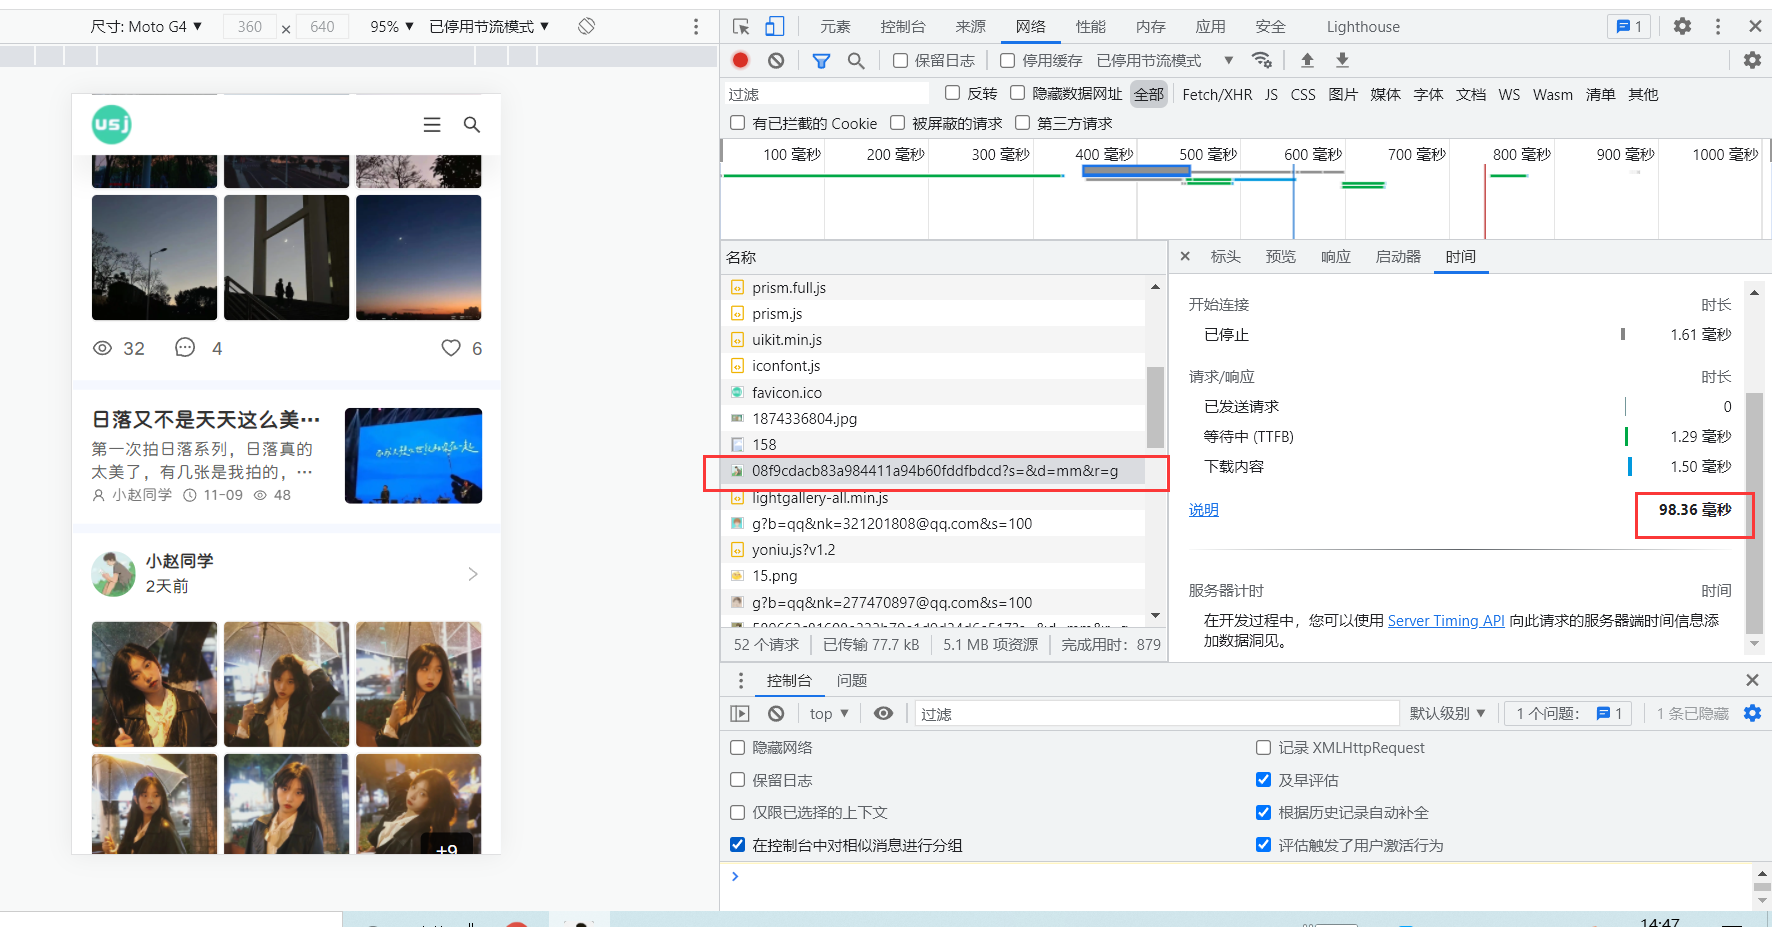Viewport: 1772px width, 927px height.
Task: Open the hamburger menu on the webpage
Action: click(x=432, y=125)
